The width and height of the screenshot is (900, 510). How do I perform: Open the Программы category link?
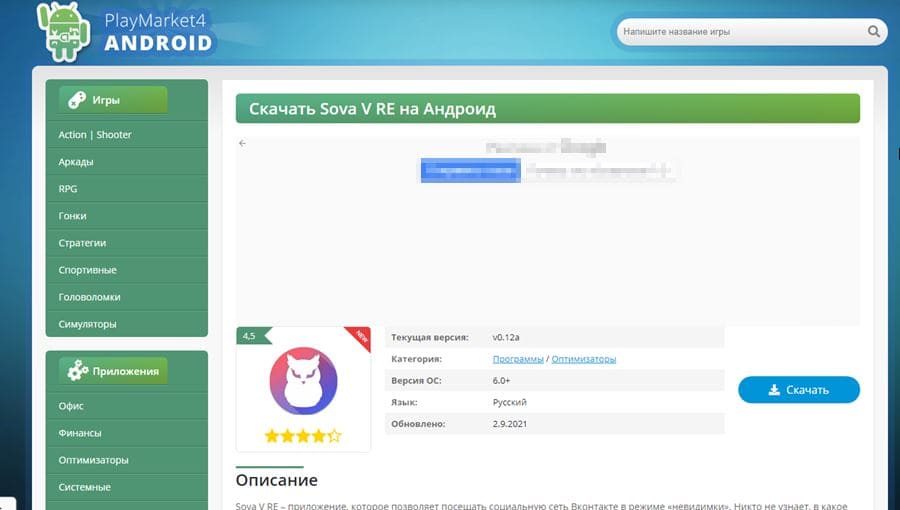click(518, 359)
